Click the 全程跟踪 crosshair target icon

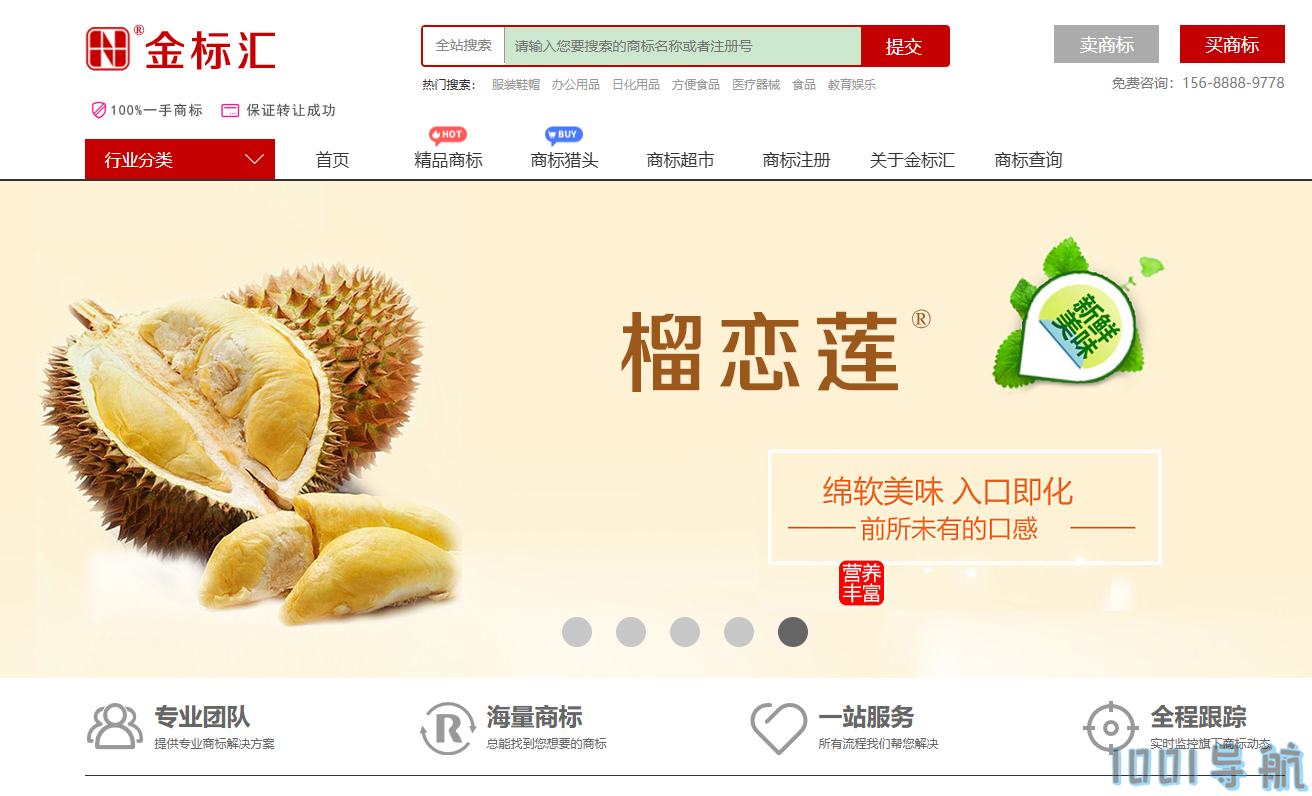pos(1111,728)
